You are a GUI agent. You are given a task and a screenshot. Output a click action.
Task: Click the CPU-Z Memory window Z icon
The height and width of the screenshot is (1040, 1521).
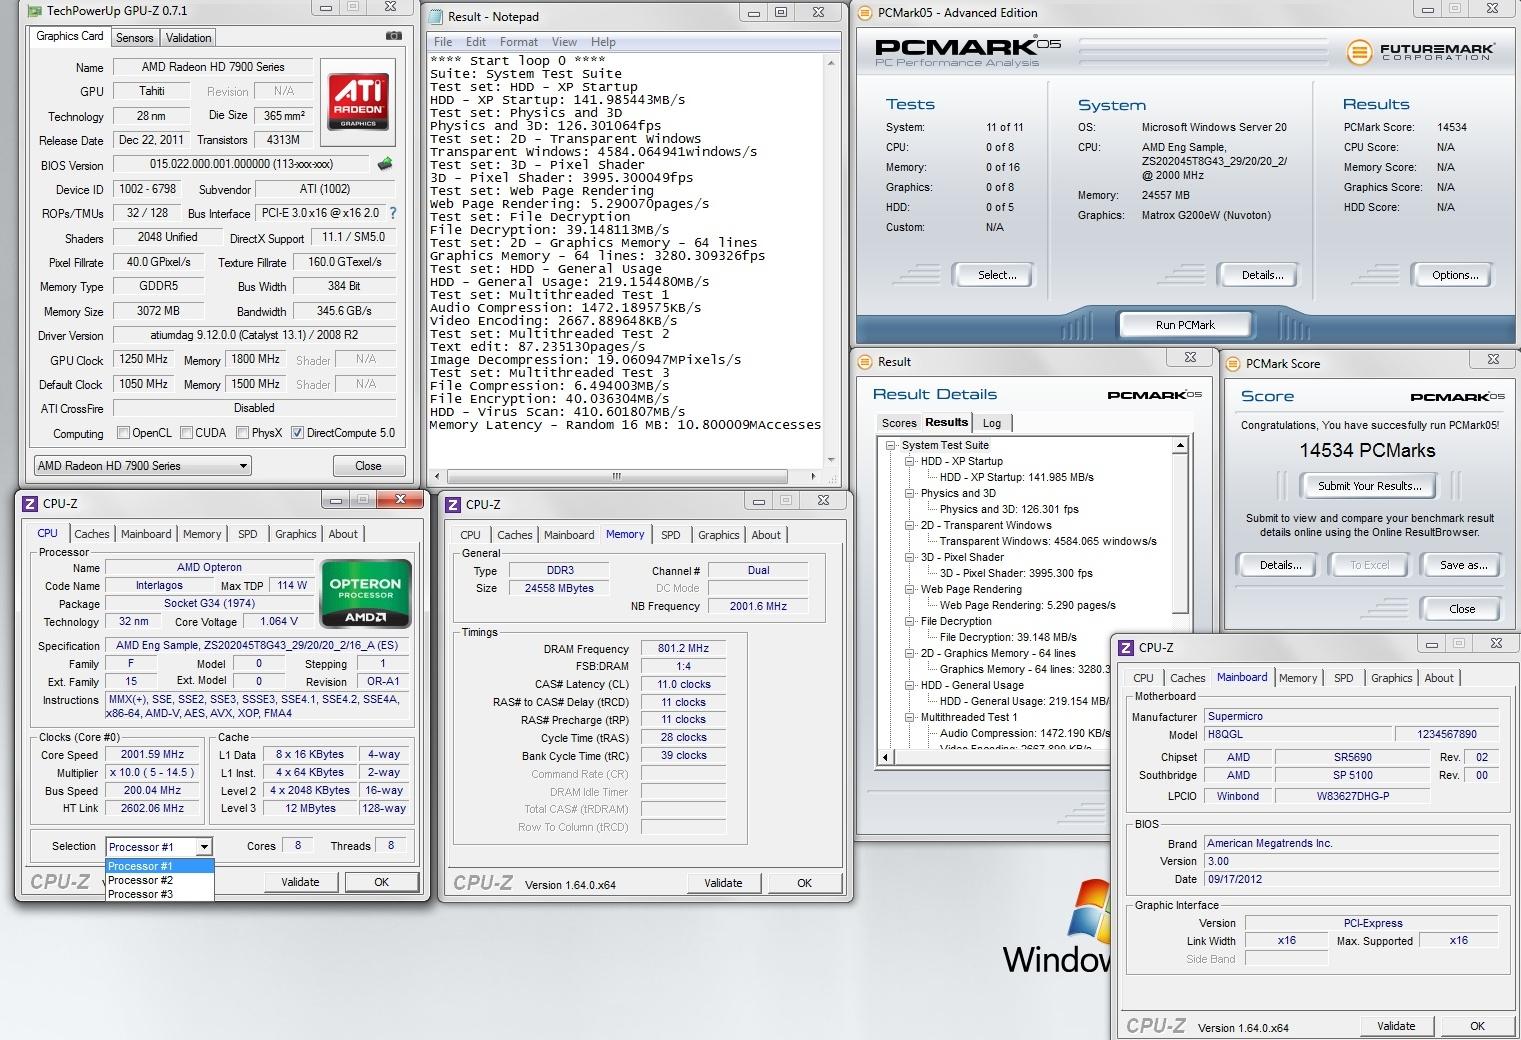453,505
